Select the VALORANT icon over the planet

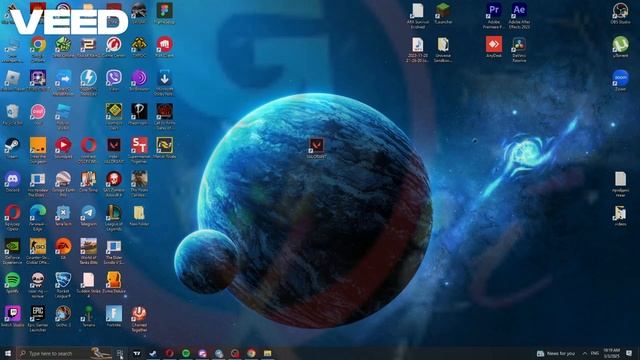(x=317, y=146)
